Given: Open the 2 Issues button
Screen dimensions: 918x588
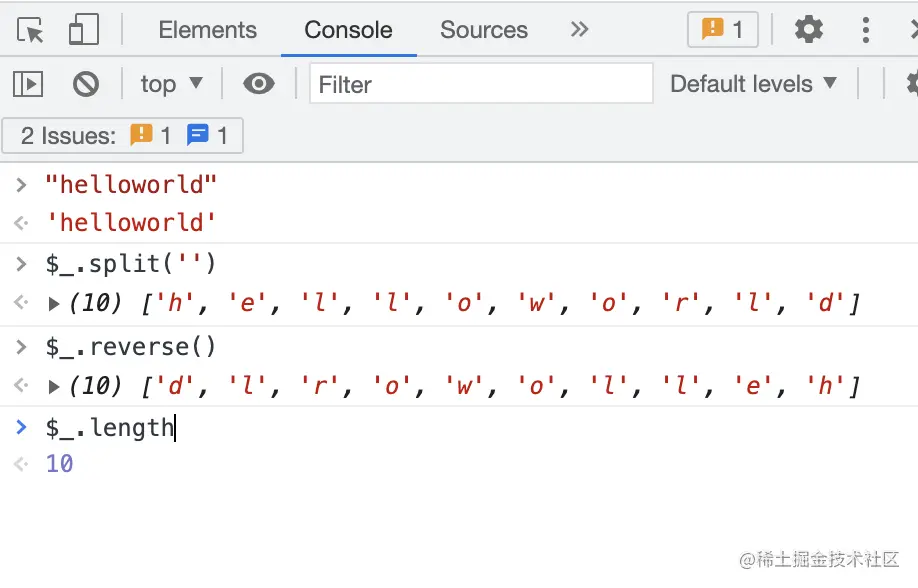Looking at the screenshot, I should click(x=122, y=136).
